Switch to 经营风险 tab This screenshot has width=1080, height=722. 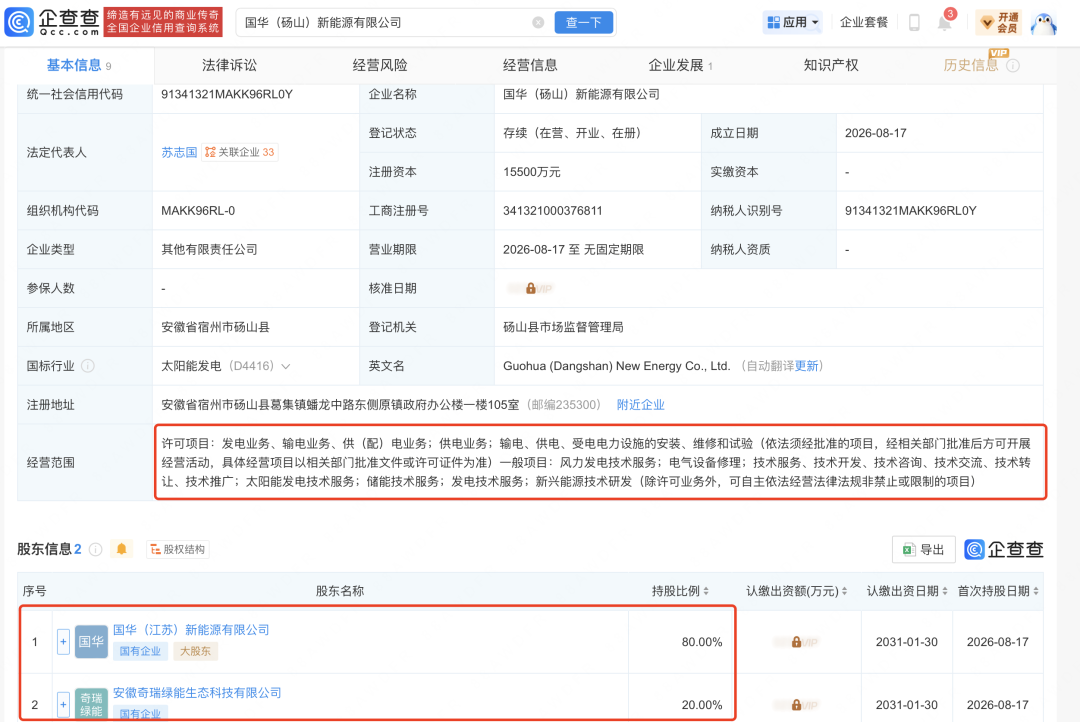point(380,65)
